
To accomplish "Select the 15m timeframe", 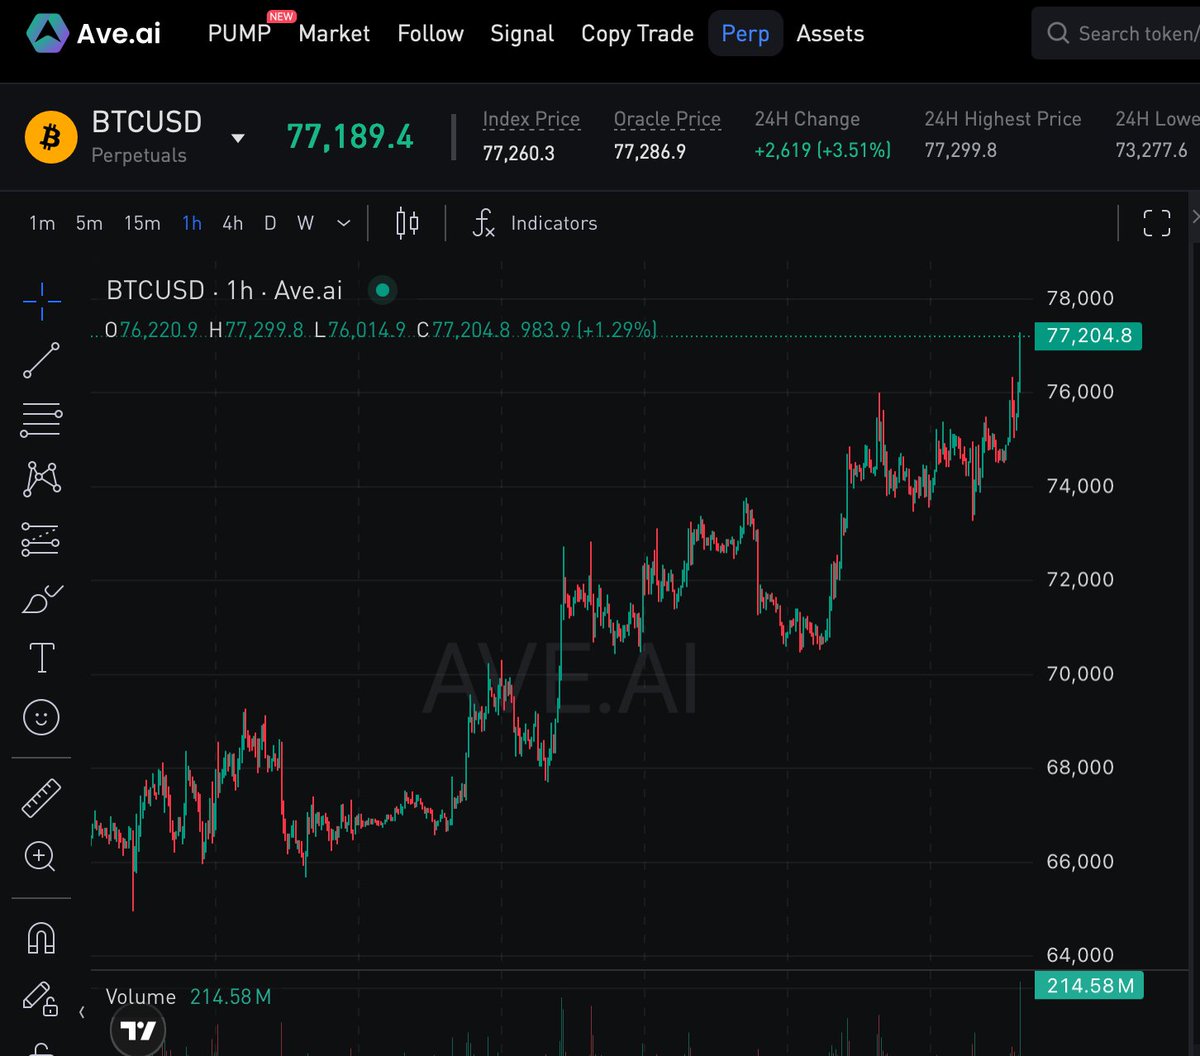I will (x=142, y=223).
